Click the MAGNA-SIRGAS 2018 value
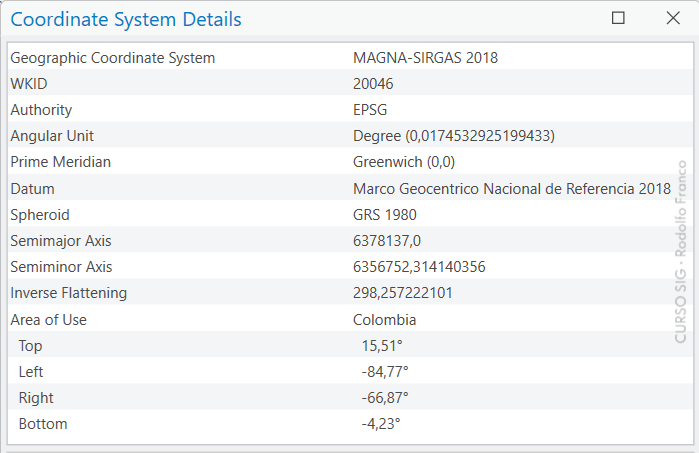 (425, 58)
